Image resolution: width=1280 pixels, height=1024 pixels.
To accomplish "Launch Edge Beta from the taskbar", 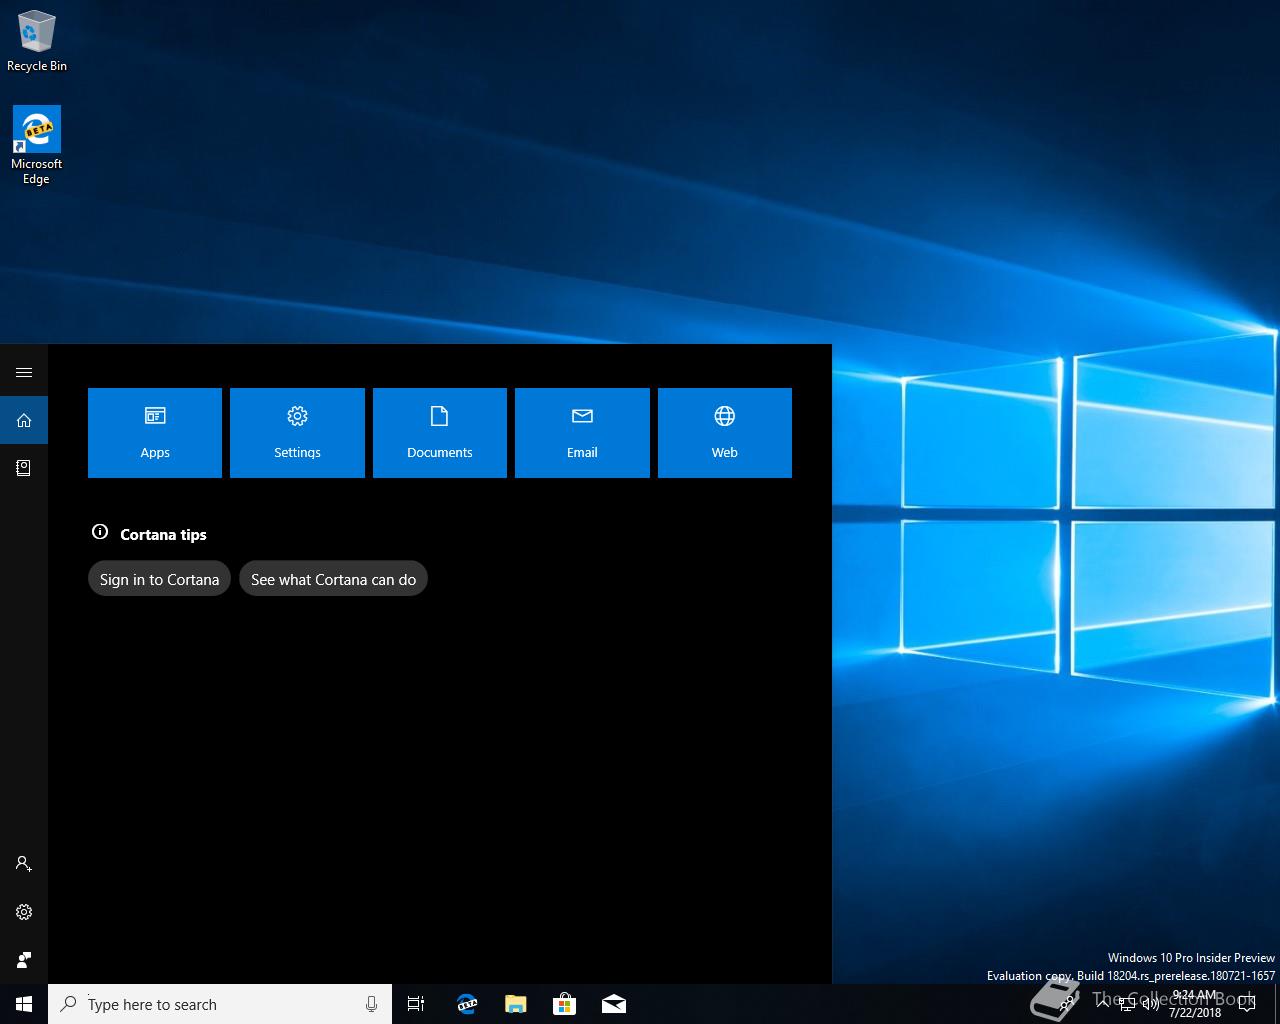I will [466, 1004].
